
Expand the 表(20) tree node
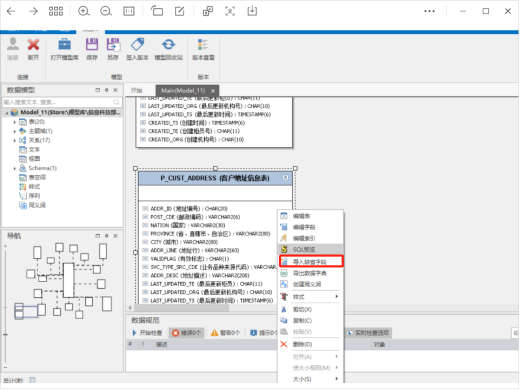[x=15, y=122]
